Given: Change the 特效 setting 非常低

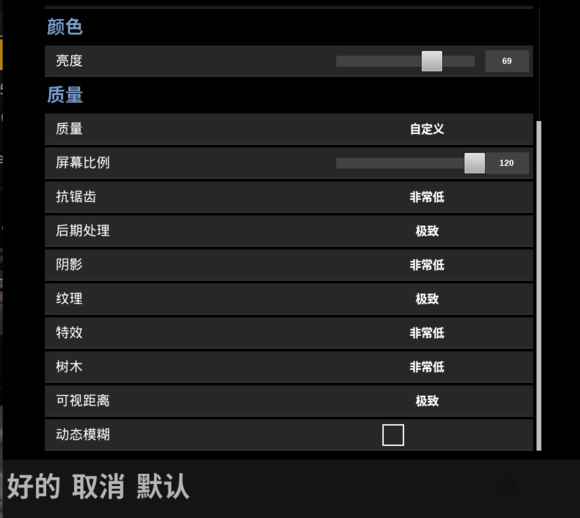Looking at the screenshot, I should coord(426,333).
